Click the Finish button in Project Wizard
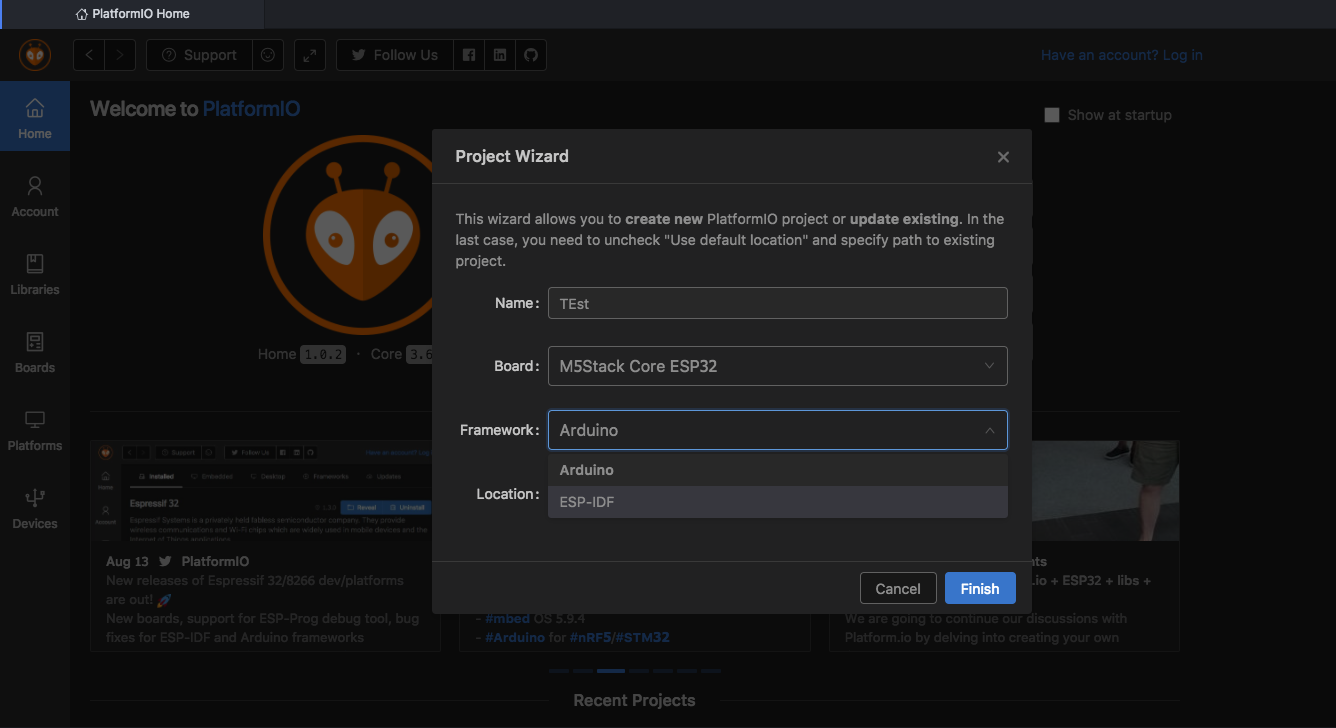This screenshot has width=1336, height=728. [980, 588]
